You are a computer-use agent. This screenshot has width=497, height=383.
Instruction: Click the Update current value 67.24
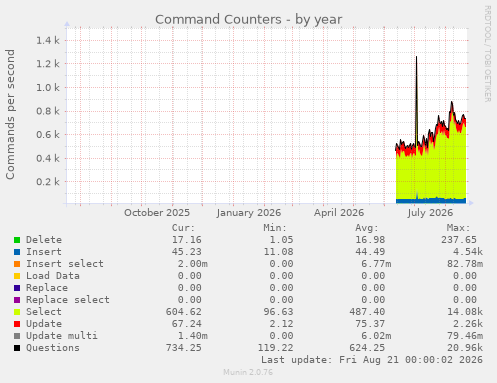[187, 324]
